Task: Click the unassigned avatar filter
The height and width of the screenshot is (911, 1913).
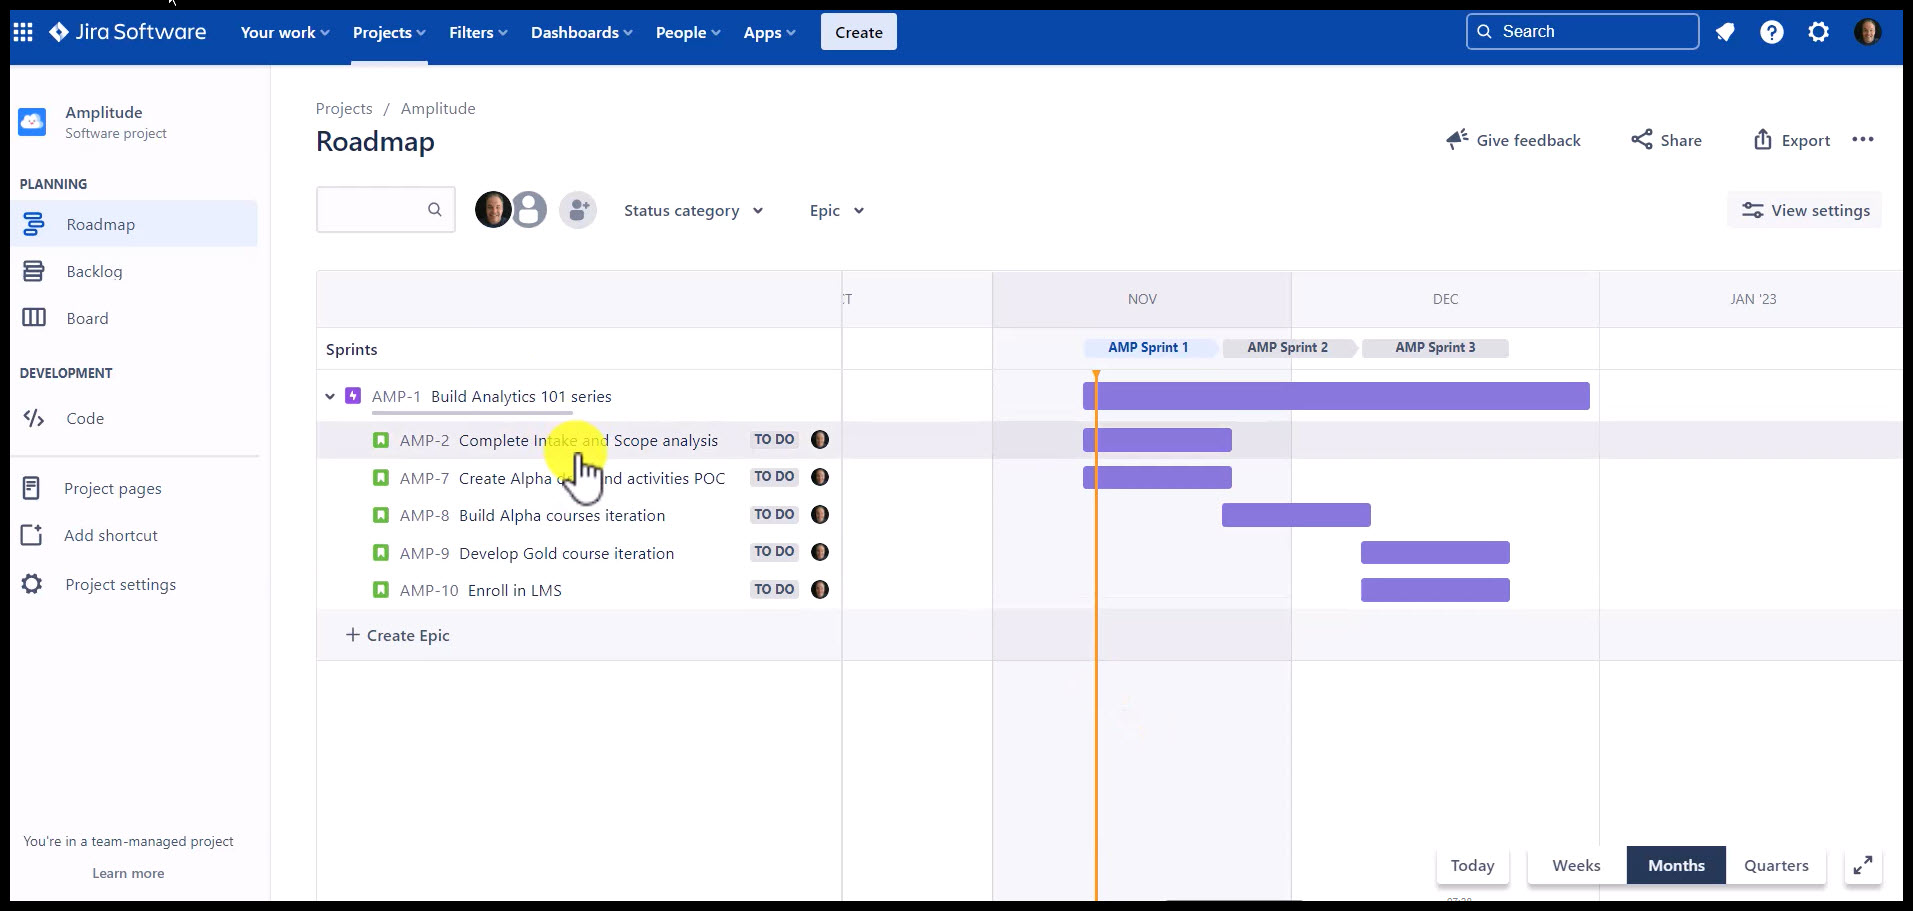Action: [x=530, y=210]
